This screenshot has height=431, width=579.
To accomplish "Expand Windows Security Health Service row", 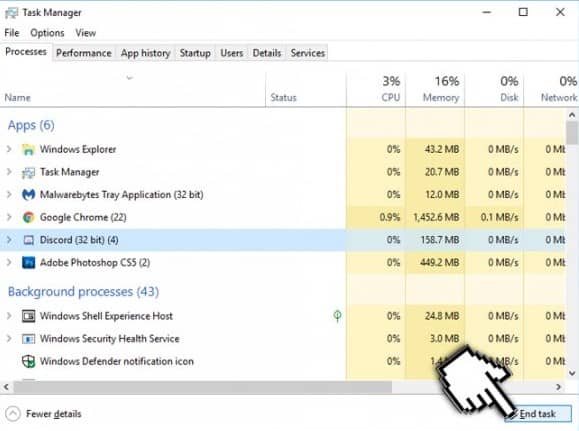I will coord(9,339).
